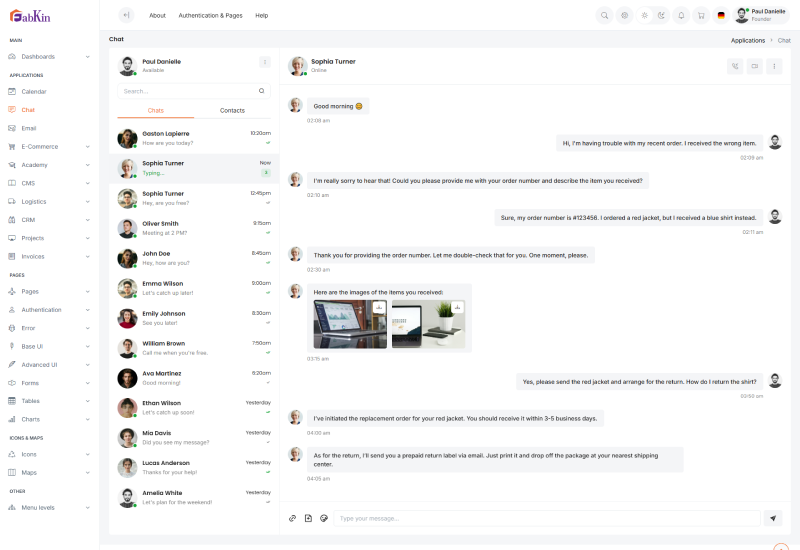
Task: Click the Type your message input field
Action: point(546,518)
